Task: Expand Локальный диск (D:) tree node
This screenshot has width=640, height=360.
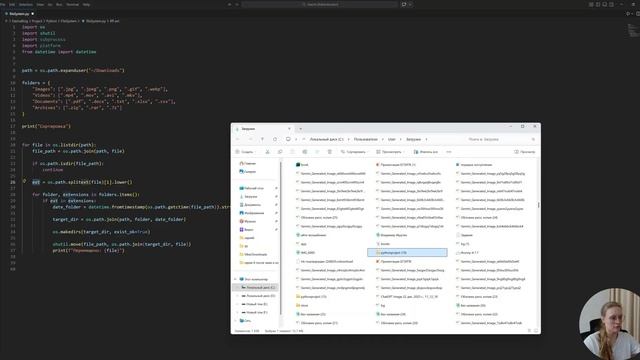Action: coord(238,296)
